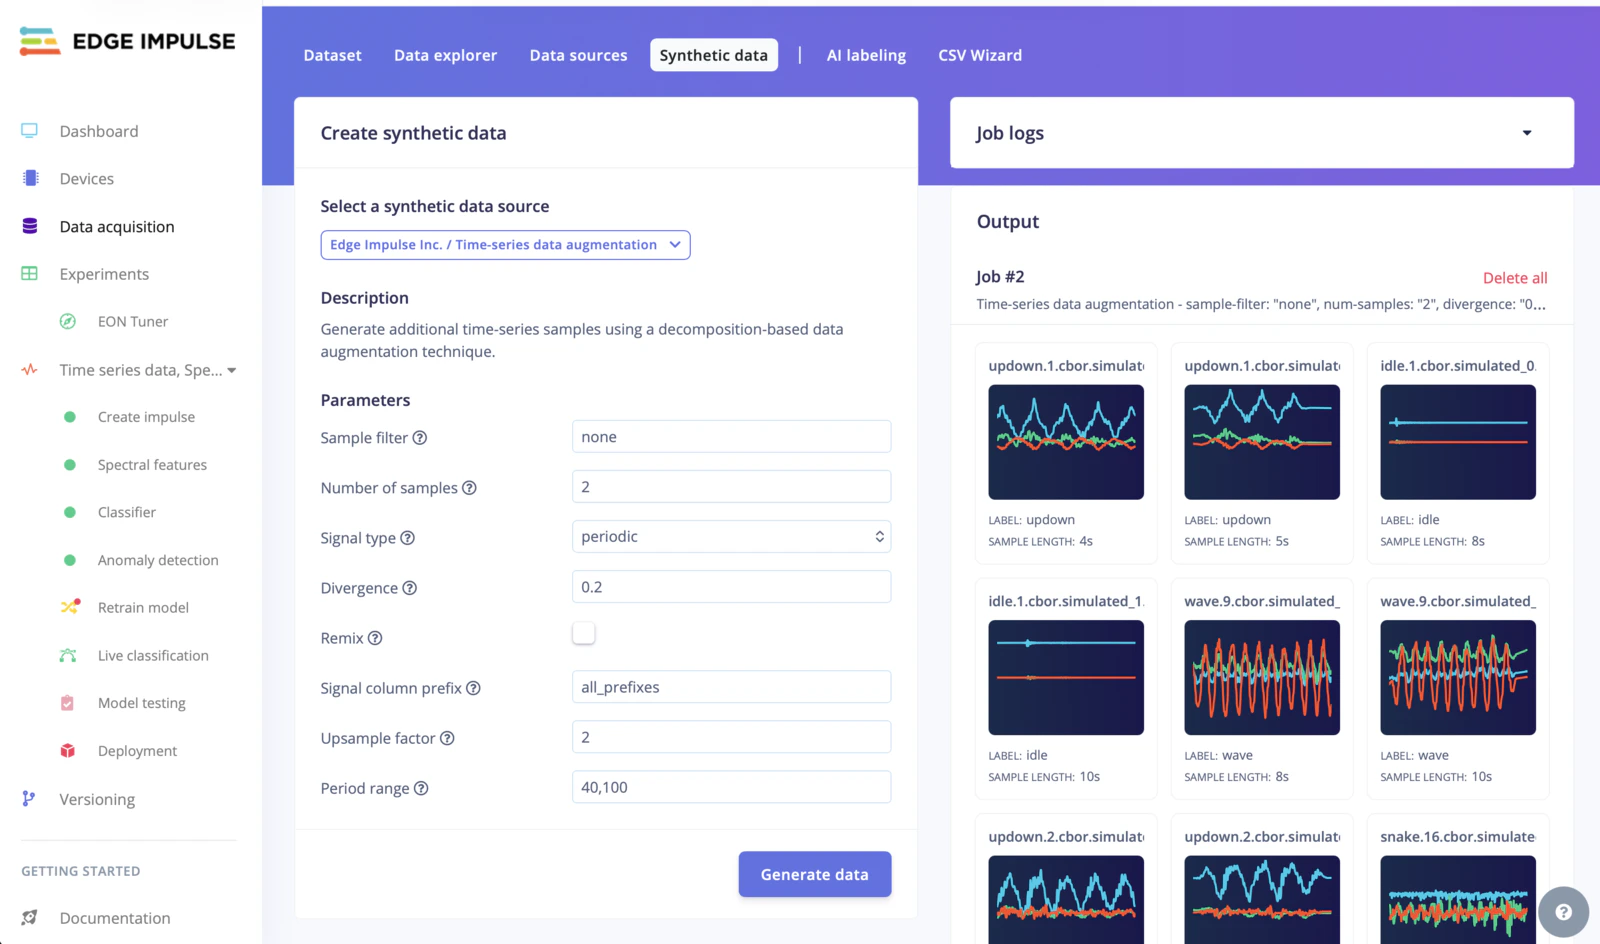Click the Live classification icon
Screen dimensions: 1600x944
pos(68,655)
